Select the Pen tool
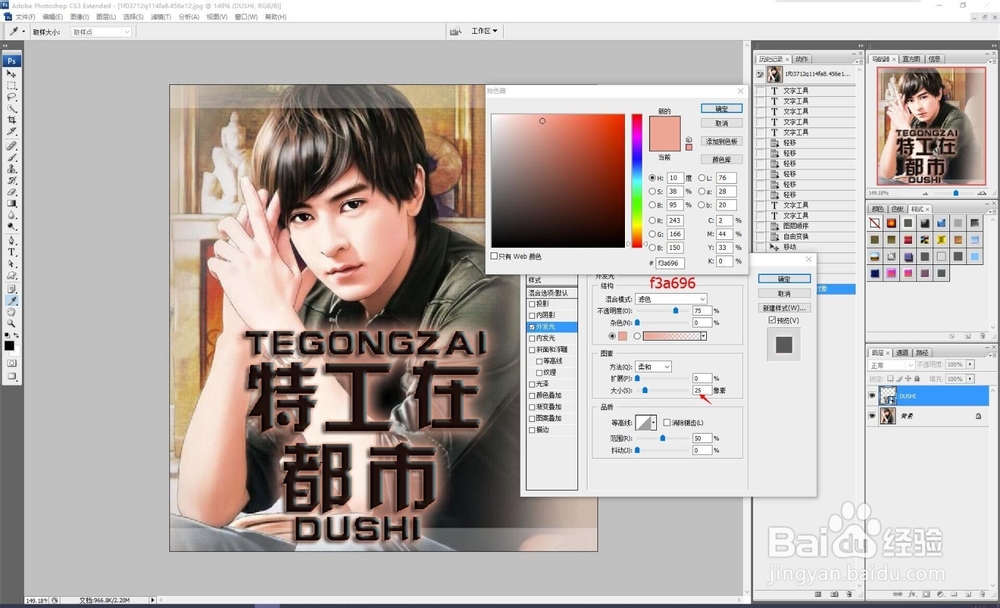1000x608 pixels. coord(11,241)
